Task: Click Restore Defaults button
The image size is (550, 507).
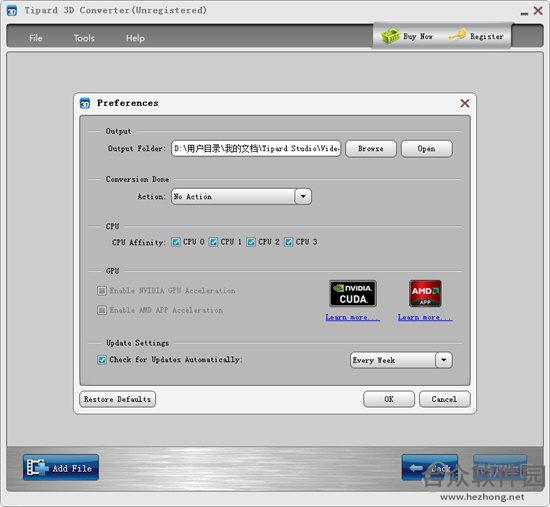Action: (118, 399)
